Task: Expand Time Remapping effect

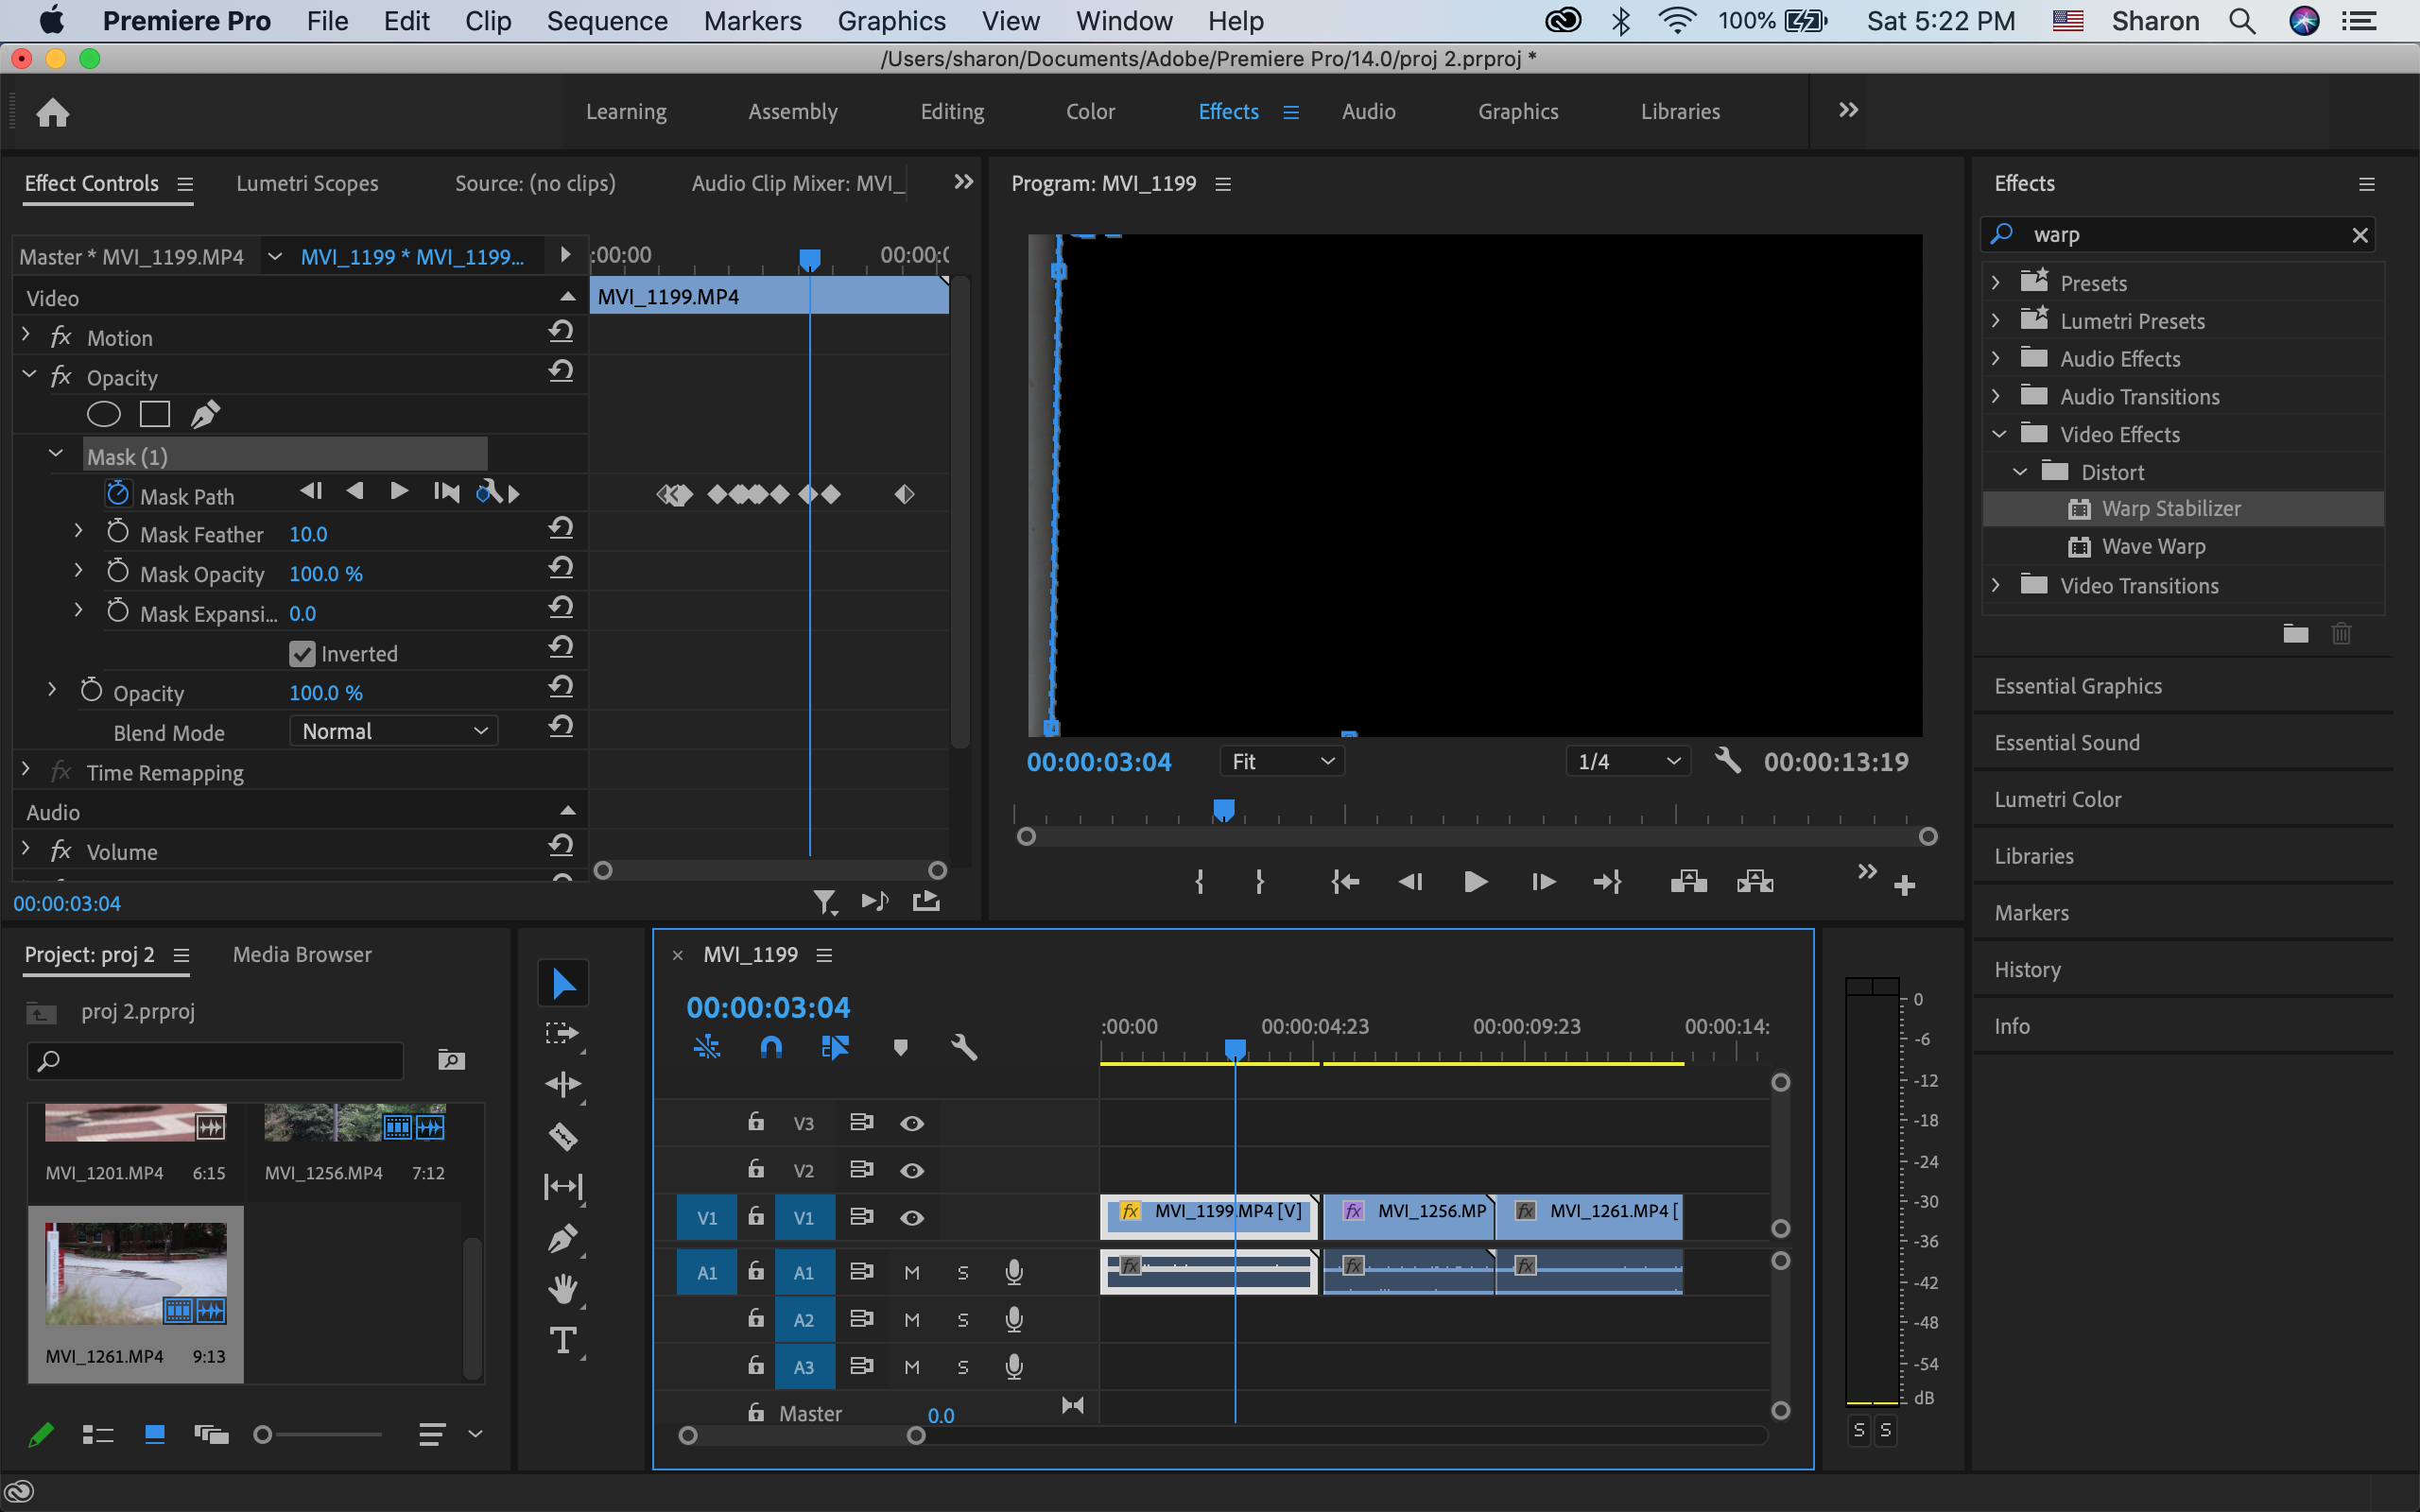Action: pyautogui.click(x=26, y=770)
